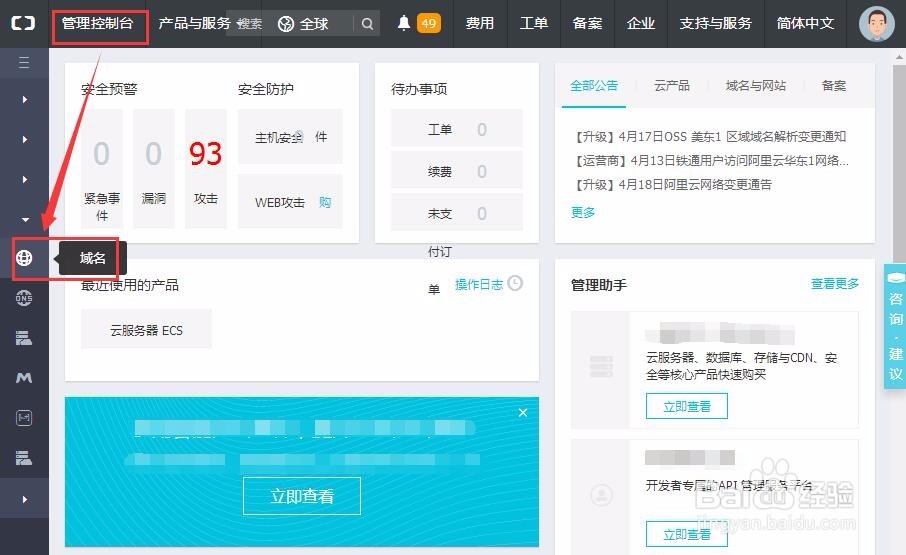Switch to the 云产品 announcements tab
The height and width of the screenshot is (555, 906).
point(671,86)
